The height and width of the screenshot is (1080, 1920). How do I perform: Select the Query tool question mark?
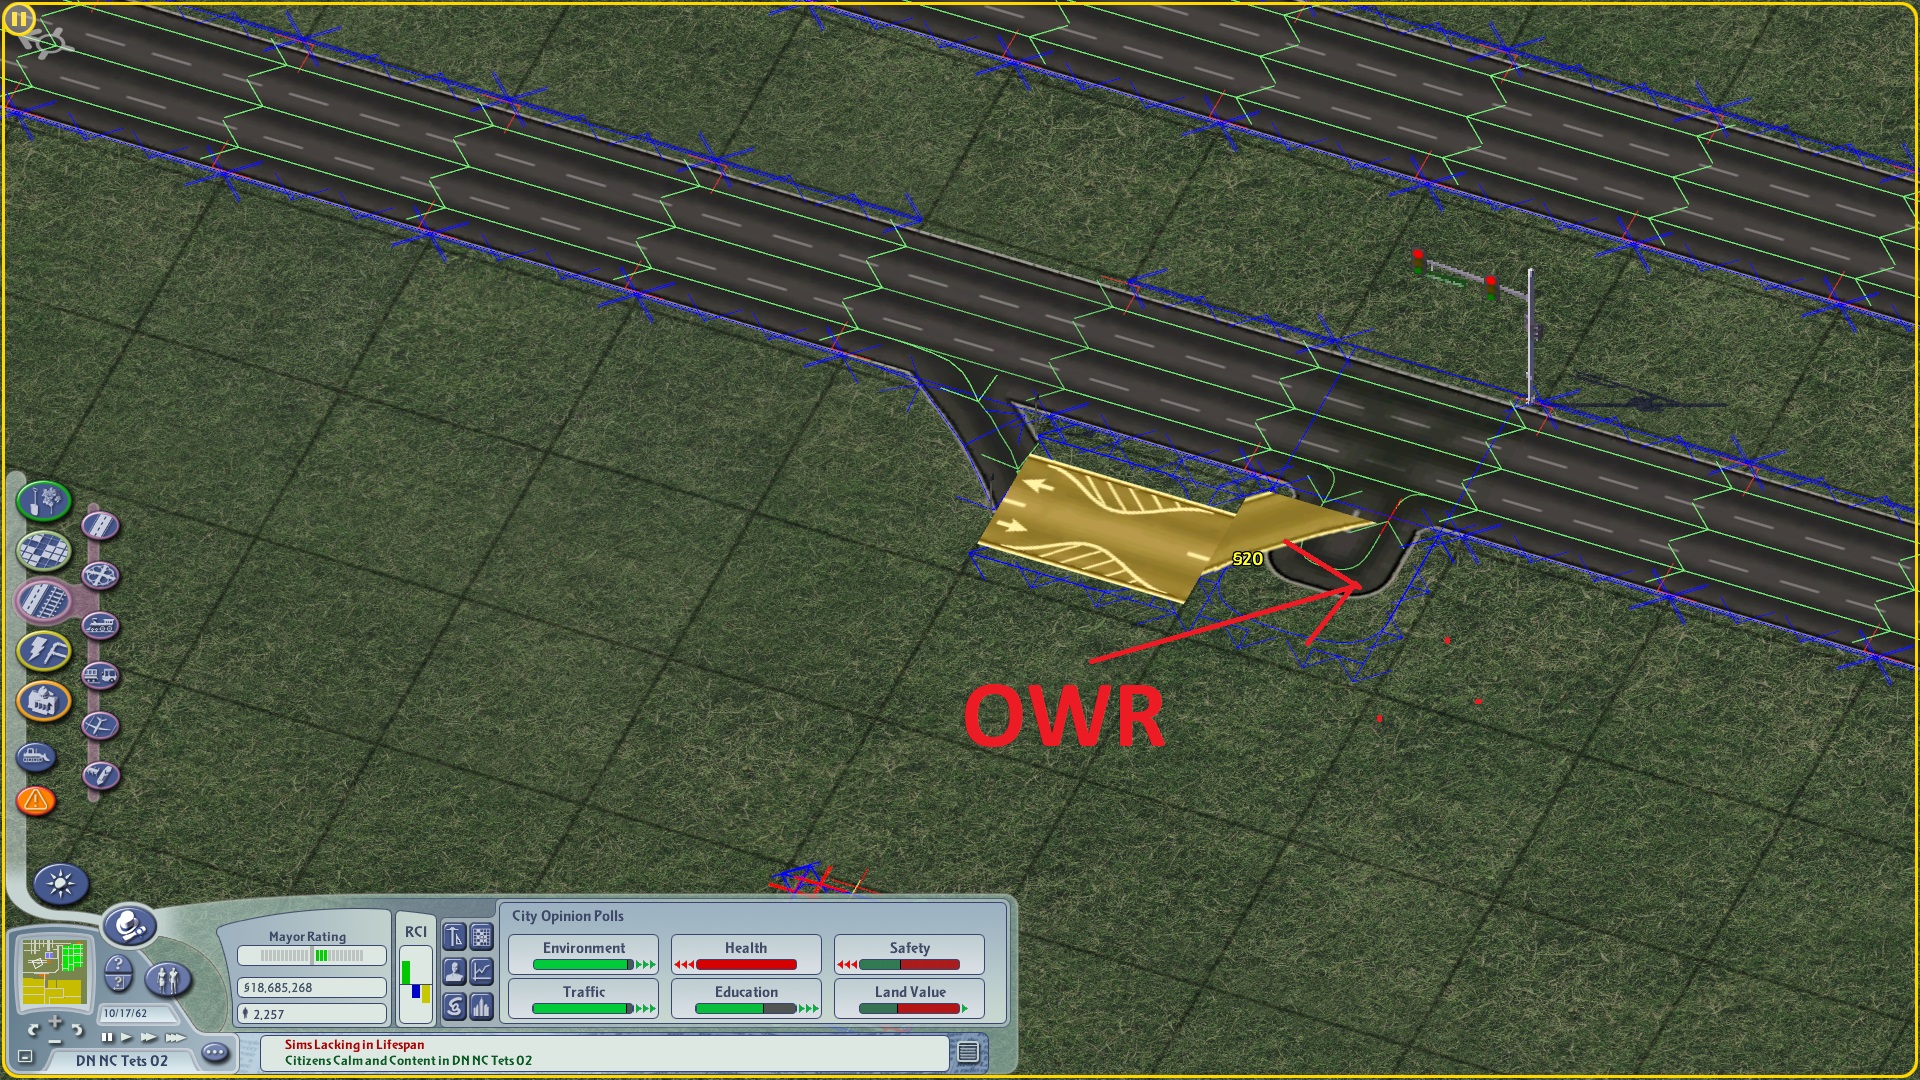pyautogui.click(x=118, y=965)
